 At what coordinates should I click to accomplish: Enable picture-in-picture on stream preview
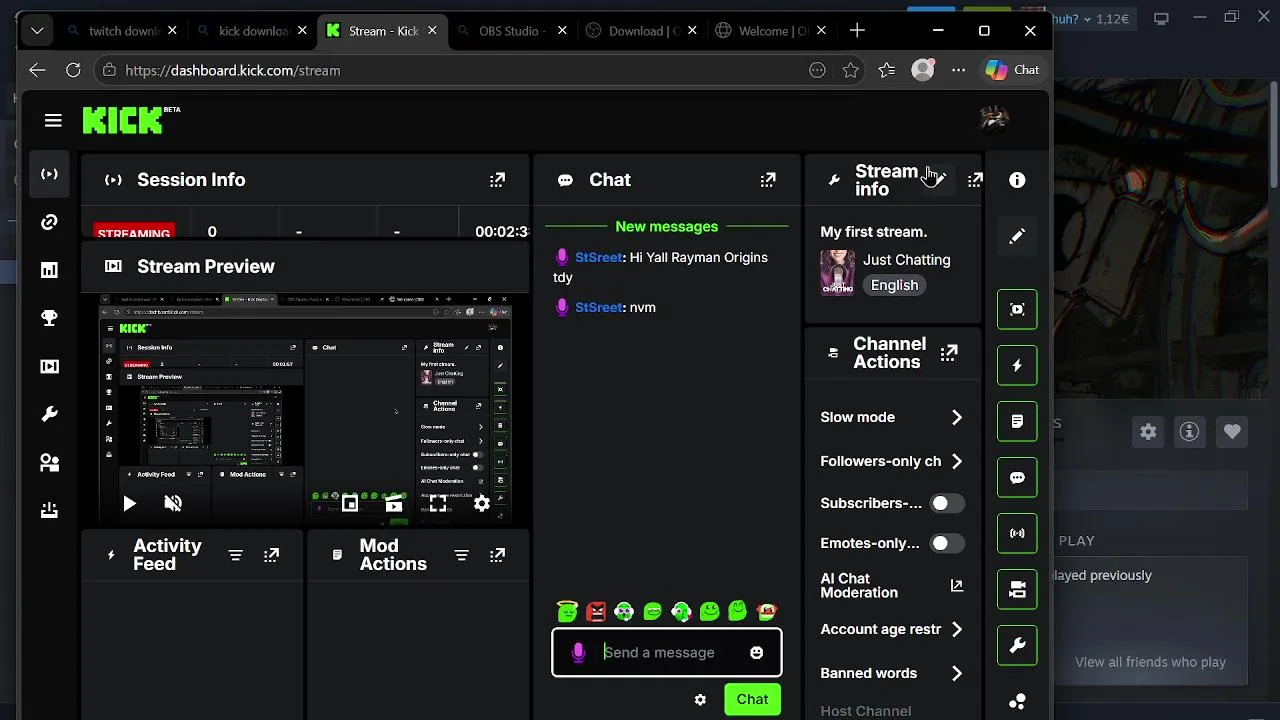click(x=350, y=503)
